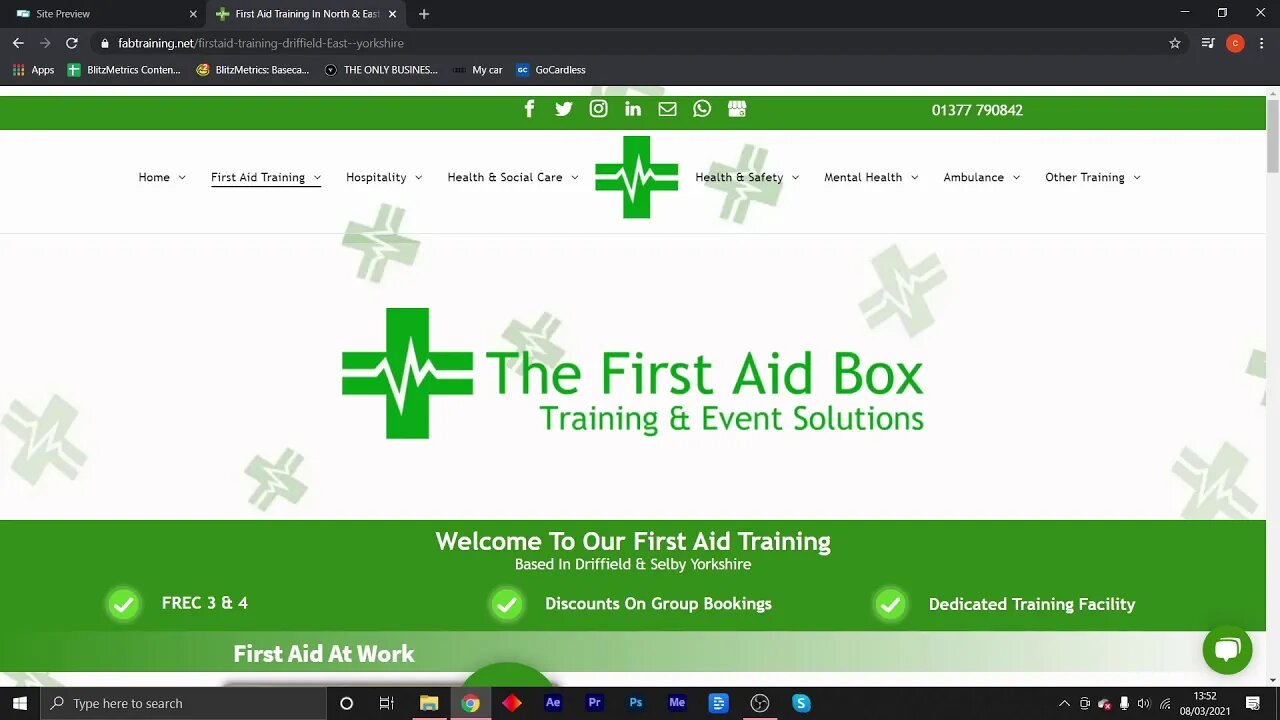Image resolution: width=1280 pixels, height=720 pixels.
Task: Open Chrome media control icon
Action: 1208,43
